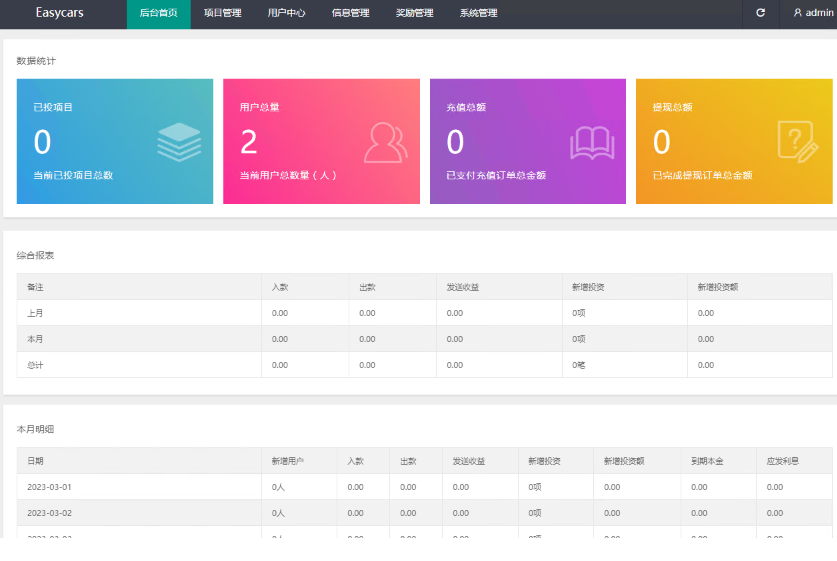
Task: Select the purple 充值总额 statistics card
Action: click(528, 141)
